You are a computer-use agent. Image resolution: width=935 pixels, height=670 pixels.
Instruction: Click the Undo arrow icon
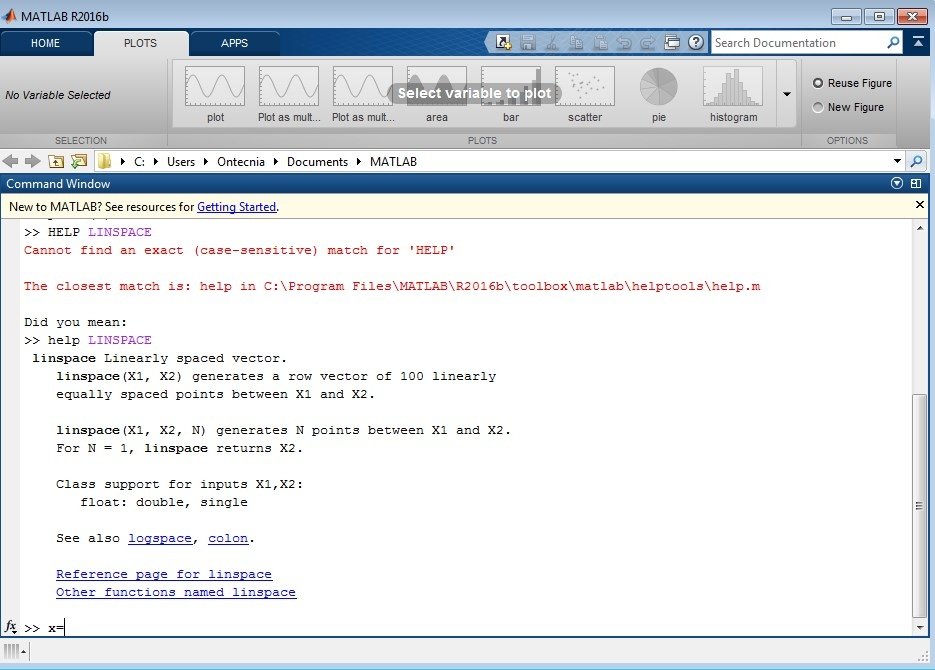pyautogui.click(x=624, y=42)
